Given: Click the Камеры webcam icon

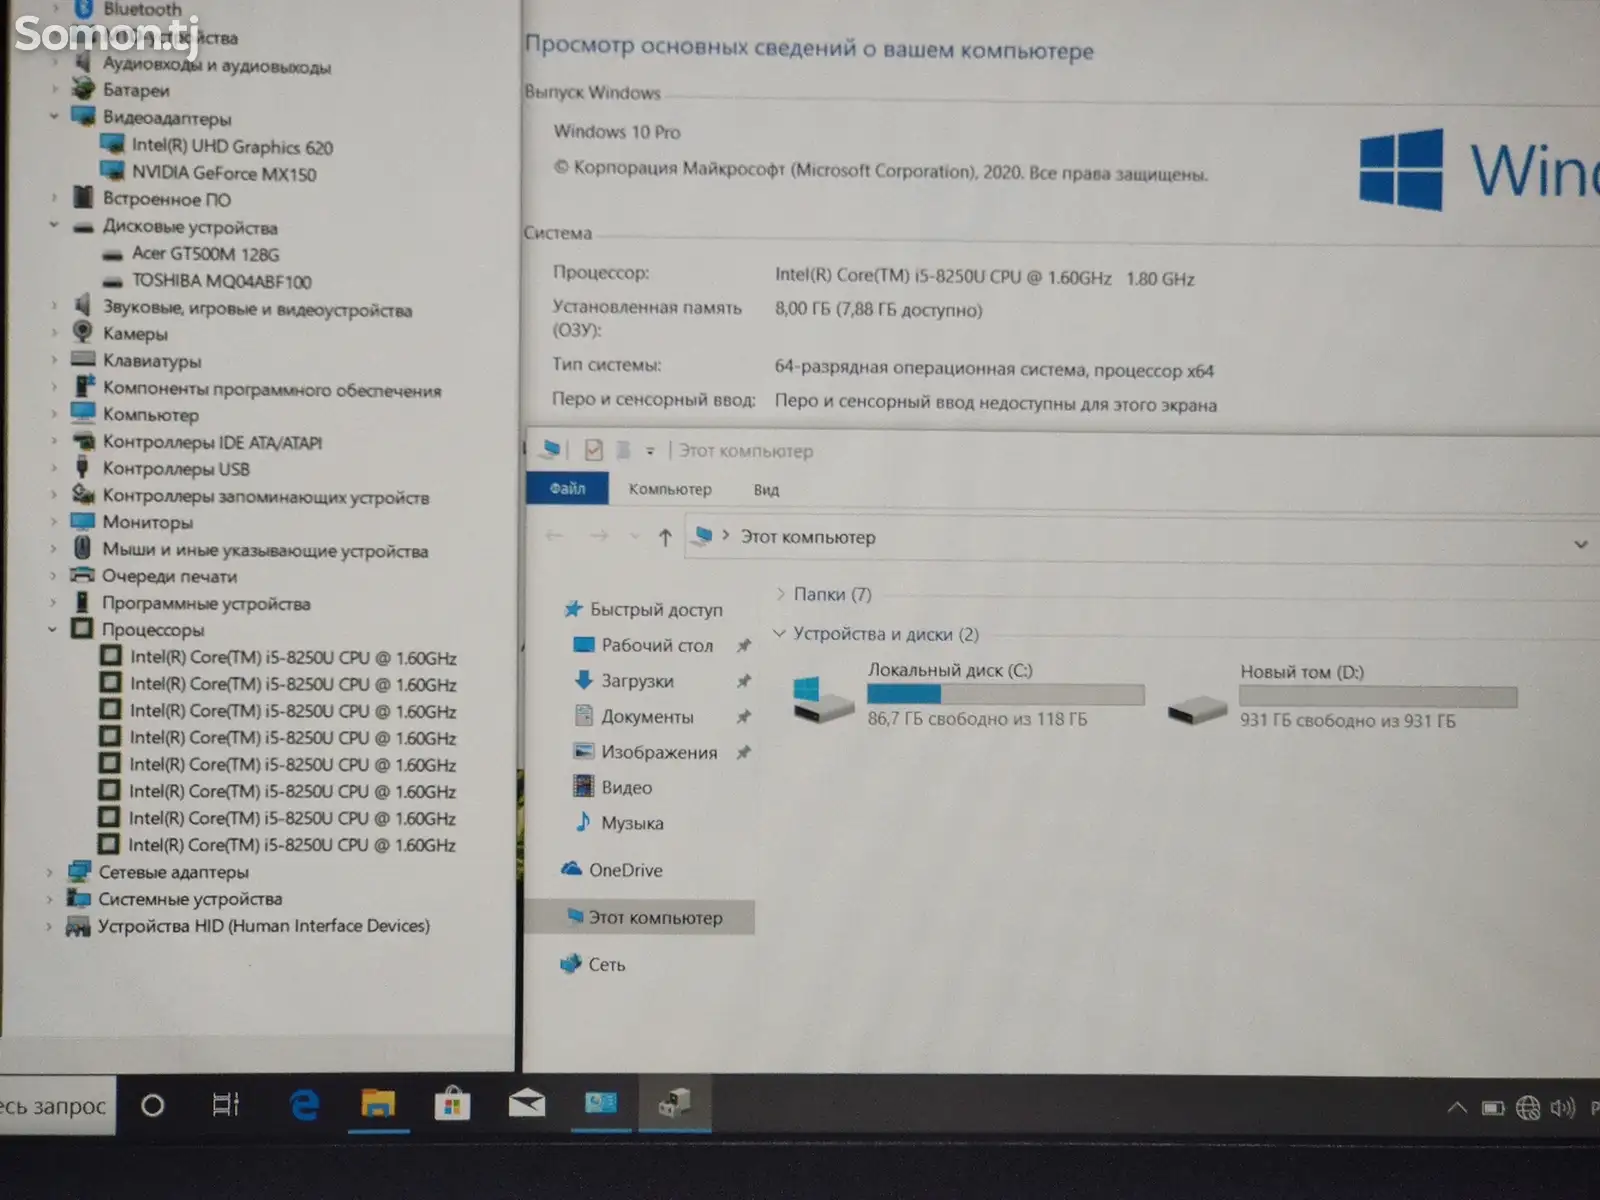Looking at the screenshot, I should click(x=83, y=332).
